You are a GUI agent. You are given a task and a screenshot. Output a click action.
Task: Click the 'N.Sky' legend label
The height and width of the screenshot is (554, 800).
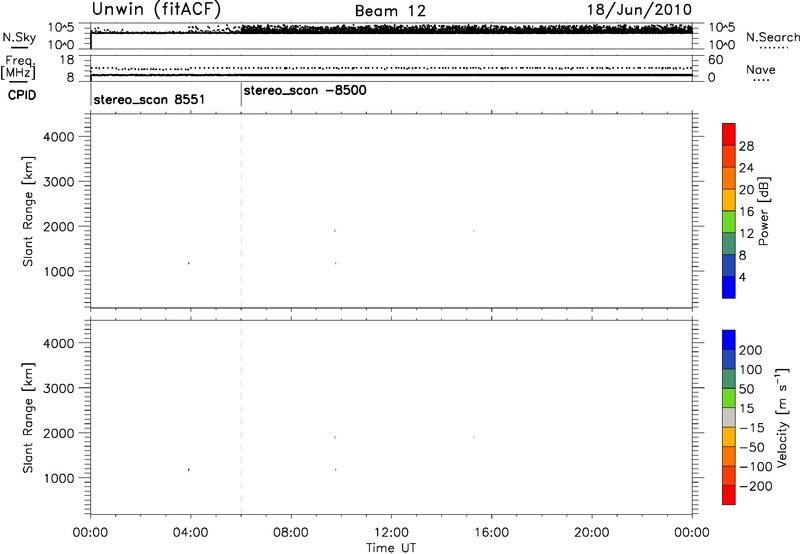19,37
